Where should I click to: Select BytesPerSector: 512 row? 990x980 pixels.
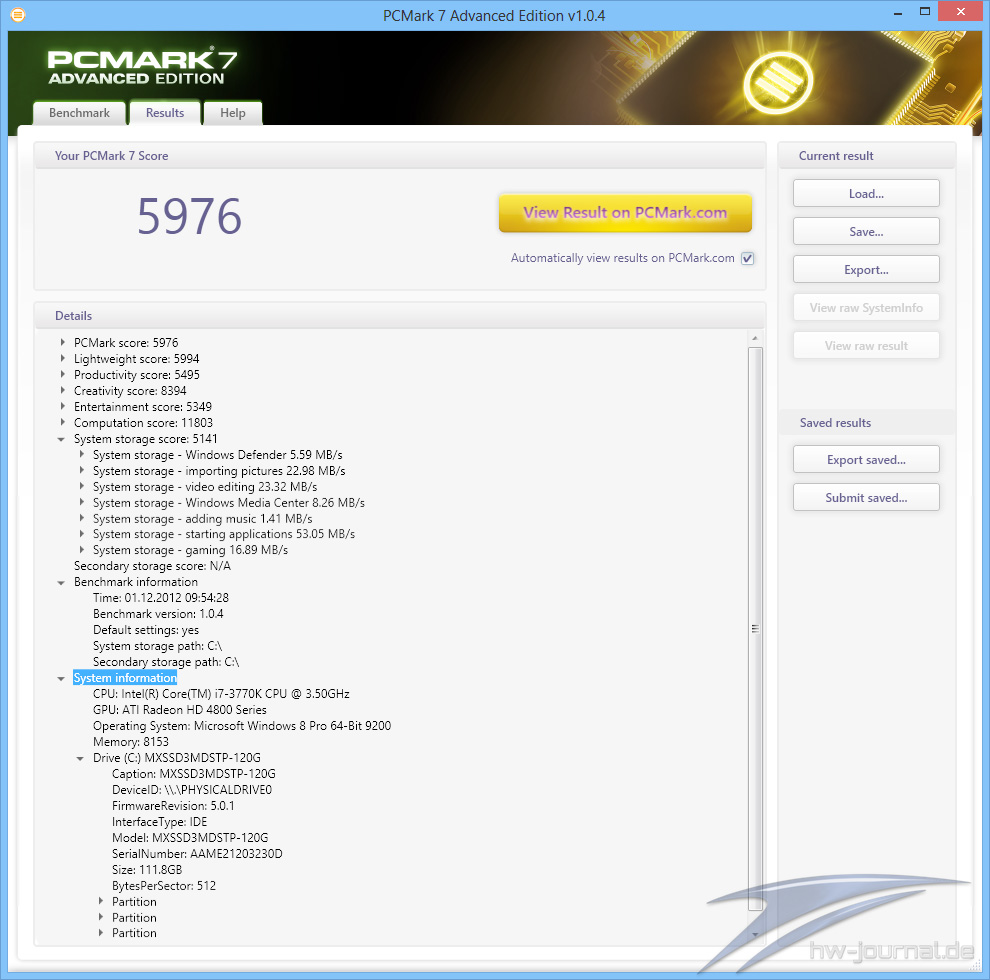coord(164,886)
